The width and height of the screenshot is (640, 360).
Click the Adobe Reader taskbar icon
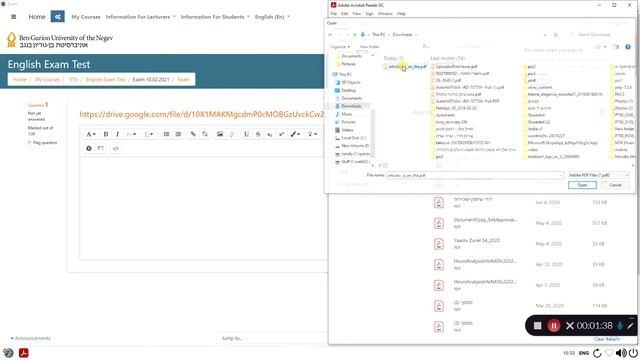click(24, 353)
